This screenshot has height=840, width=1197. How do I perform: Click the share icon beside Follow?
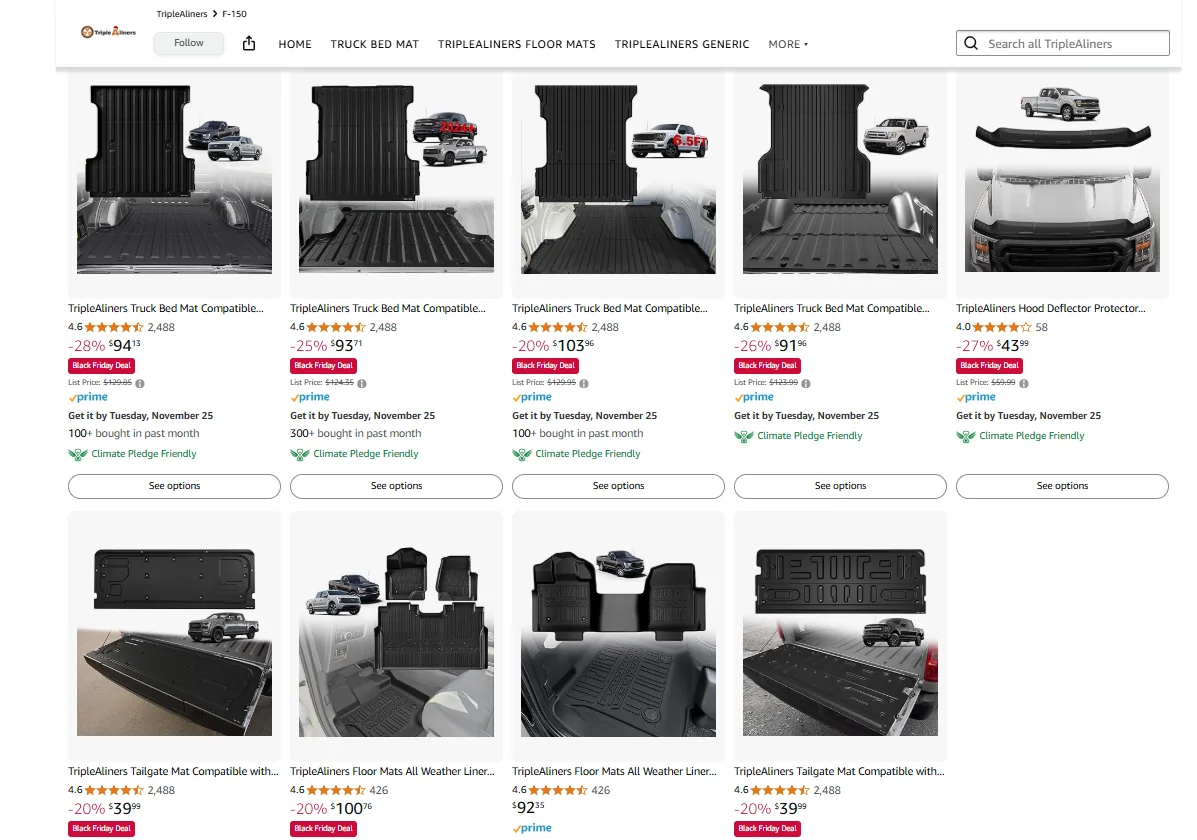[x=249, y=43]
